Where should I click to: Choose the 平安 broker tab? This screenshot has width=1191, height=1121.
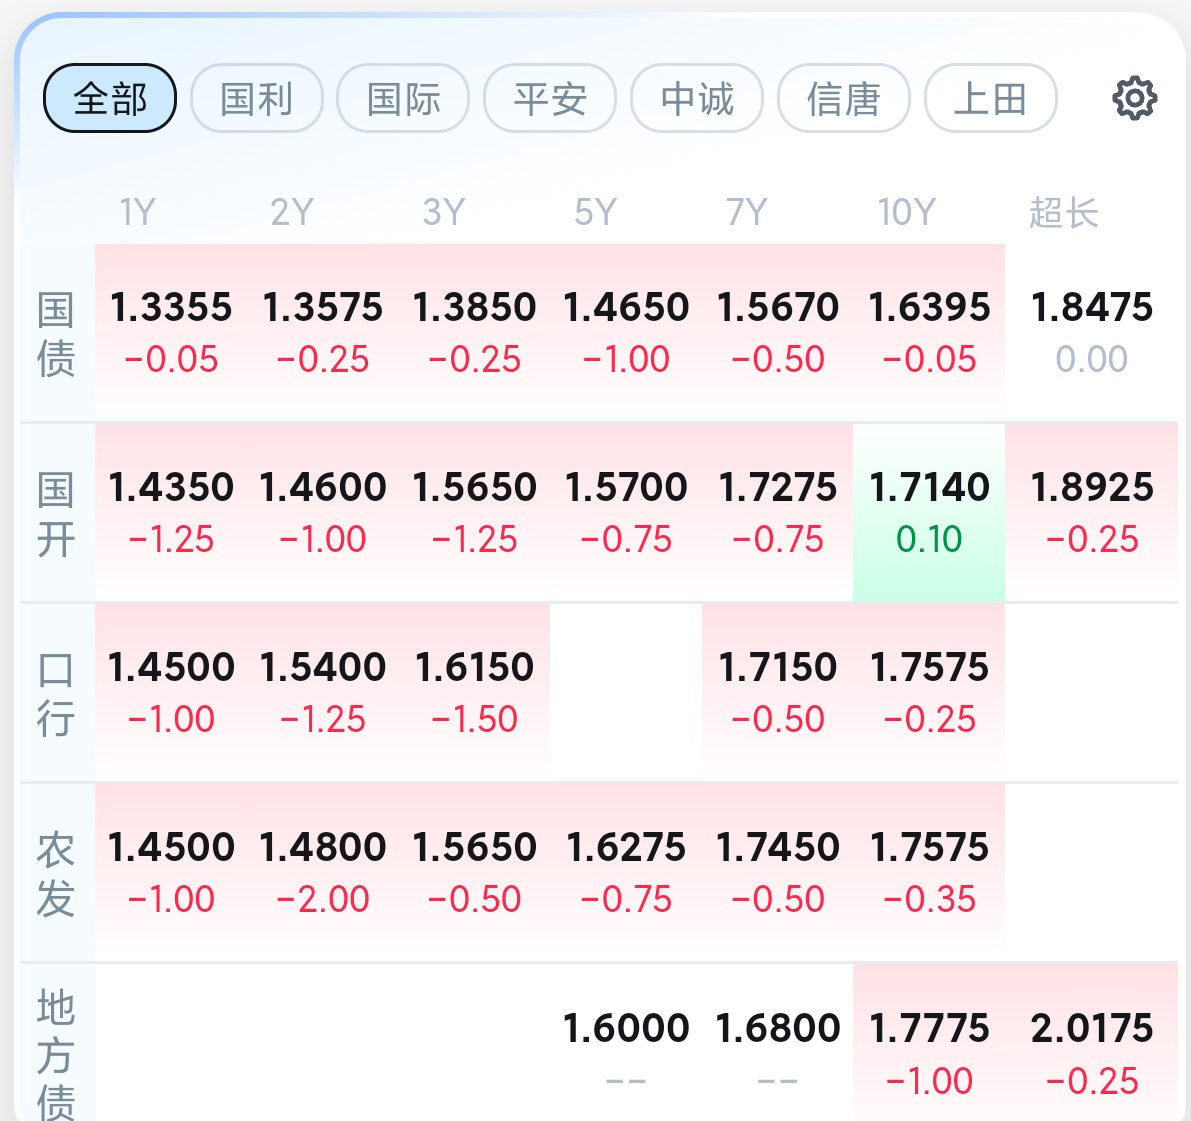[x=550, y=98]
